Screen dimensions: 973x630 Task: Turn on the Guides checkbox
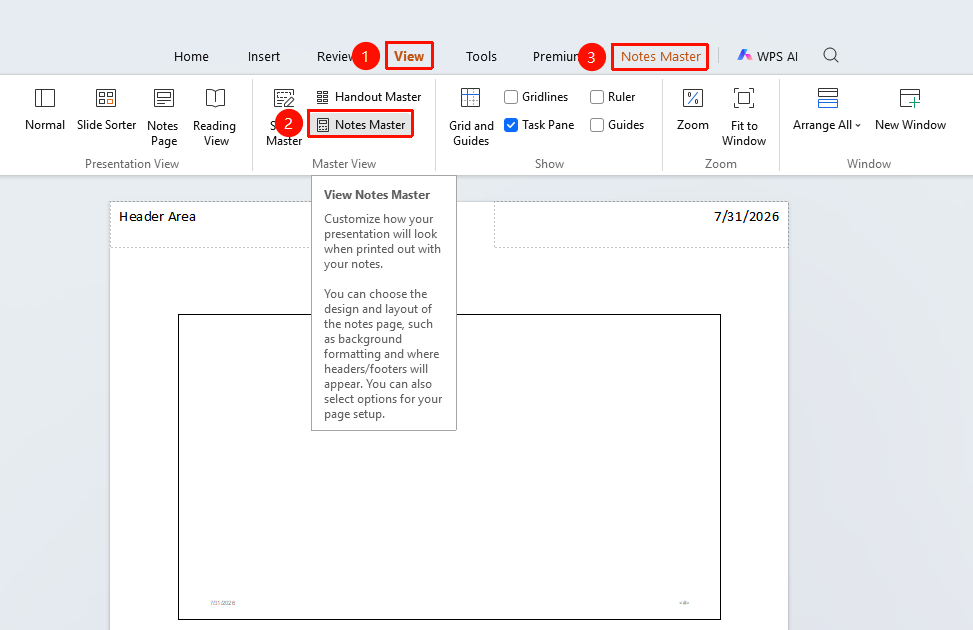[x=597, y=125]
